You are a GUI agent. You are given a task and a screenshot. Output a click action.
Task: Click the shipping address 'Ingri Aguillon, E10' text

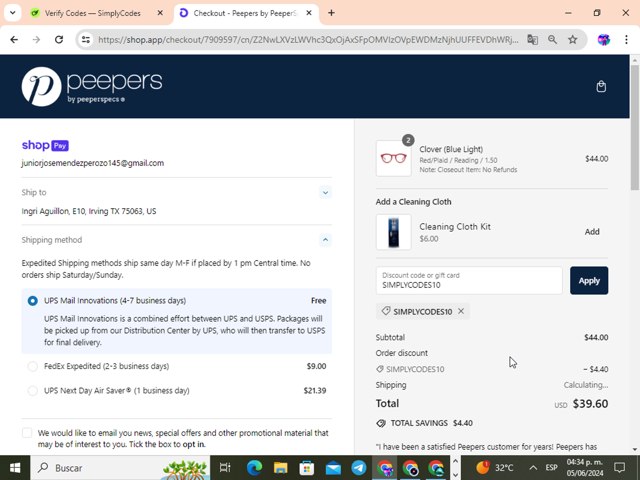tap(89, 211)
